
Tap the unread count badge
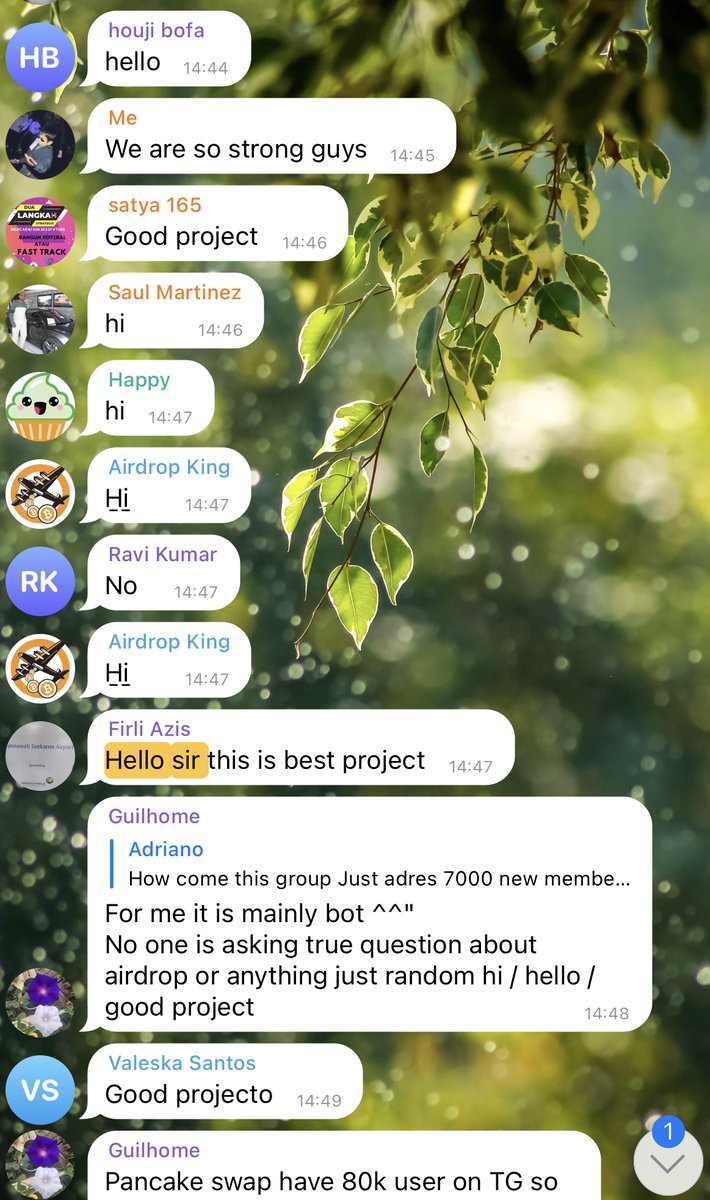668,1133
